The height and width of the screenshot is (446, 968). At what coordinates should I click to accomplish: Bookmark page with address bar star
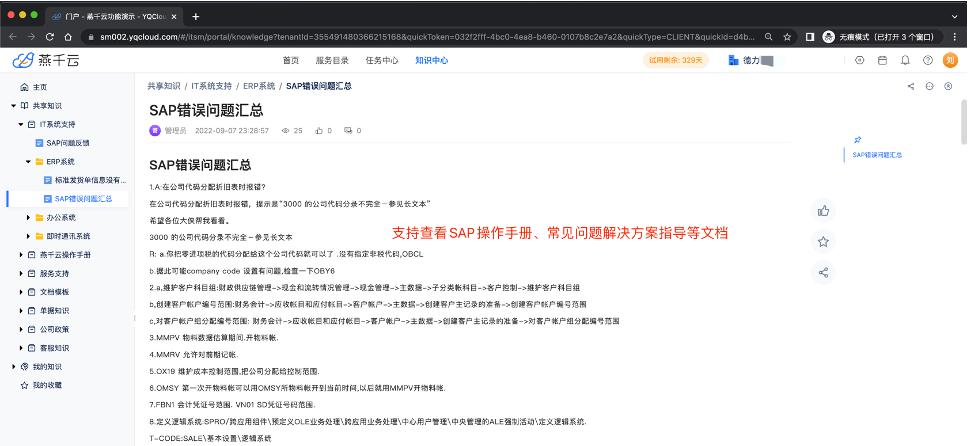[x=787, y=37]
